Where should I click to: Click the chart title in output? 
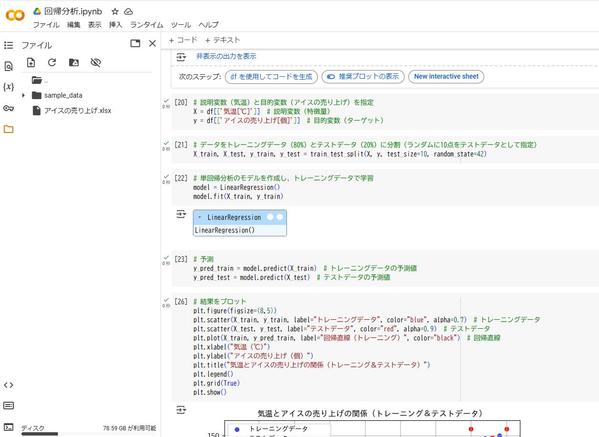pyautogui.click(x=370, y=413)
